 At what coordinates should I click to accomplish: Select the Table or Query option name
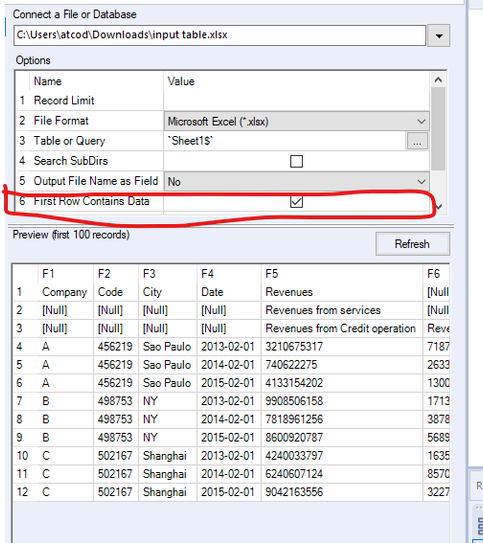[69, 141]
